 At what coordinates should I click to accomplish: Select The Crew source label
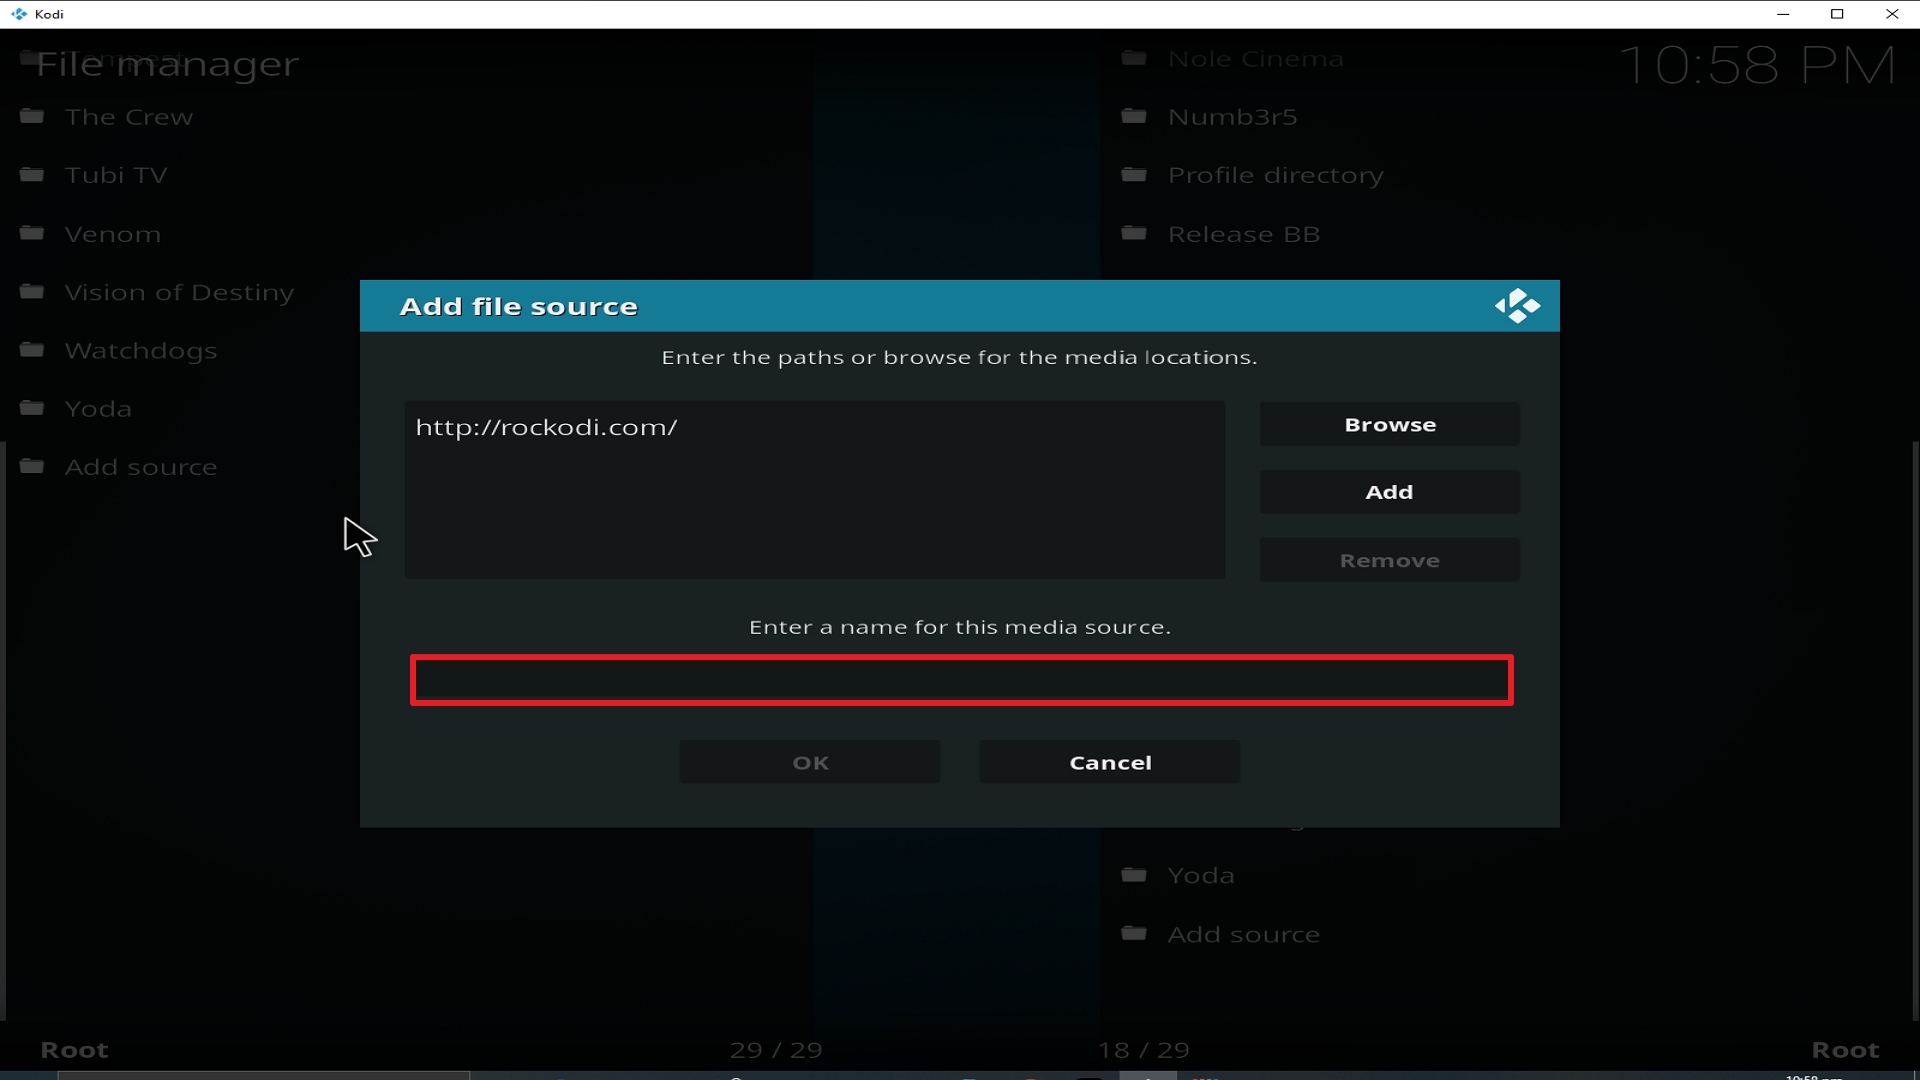tap(129, 117)
